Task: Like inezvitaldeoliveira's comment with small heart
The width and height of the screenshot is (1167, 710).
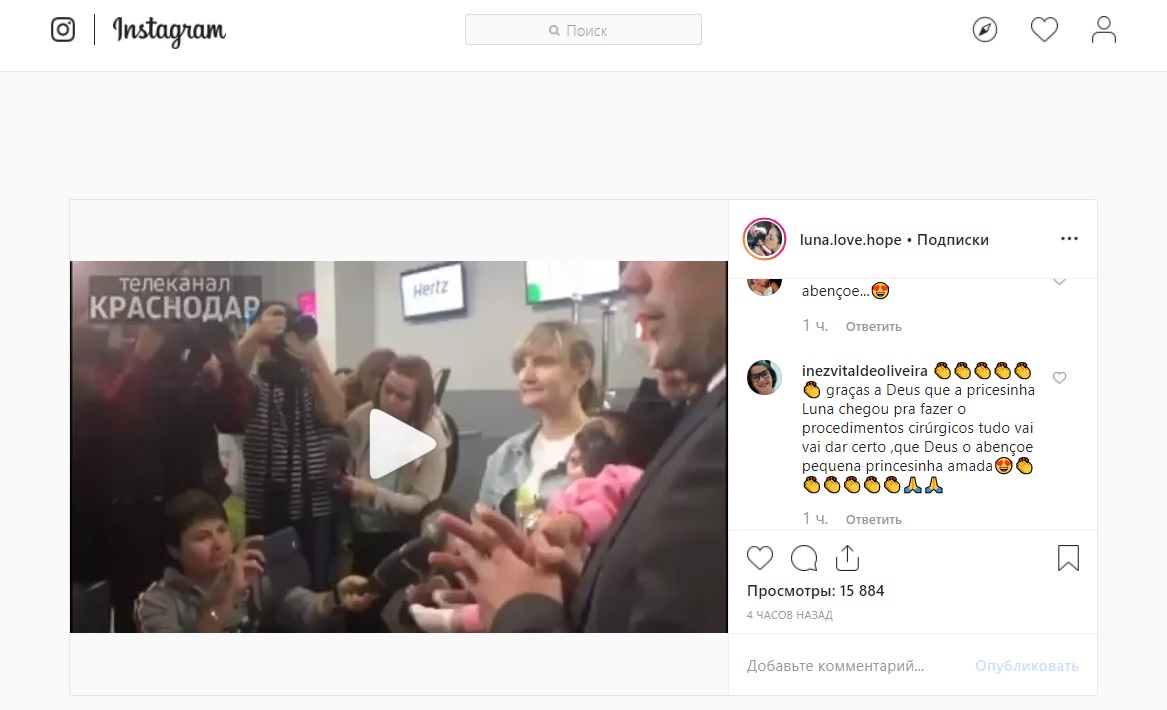Action: (x=1059, y=378)
